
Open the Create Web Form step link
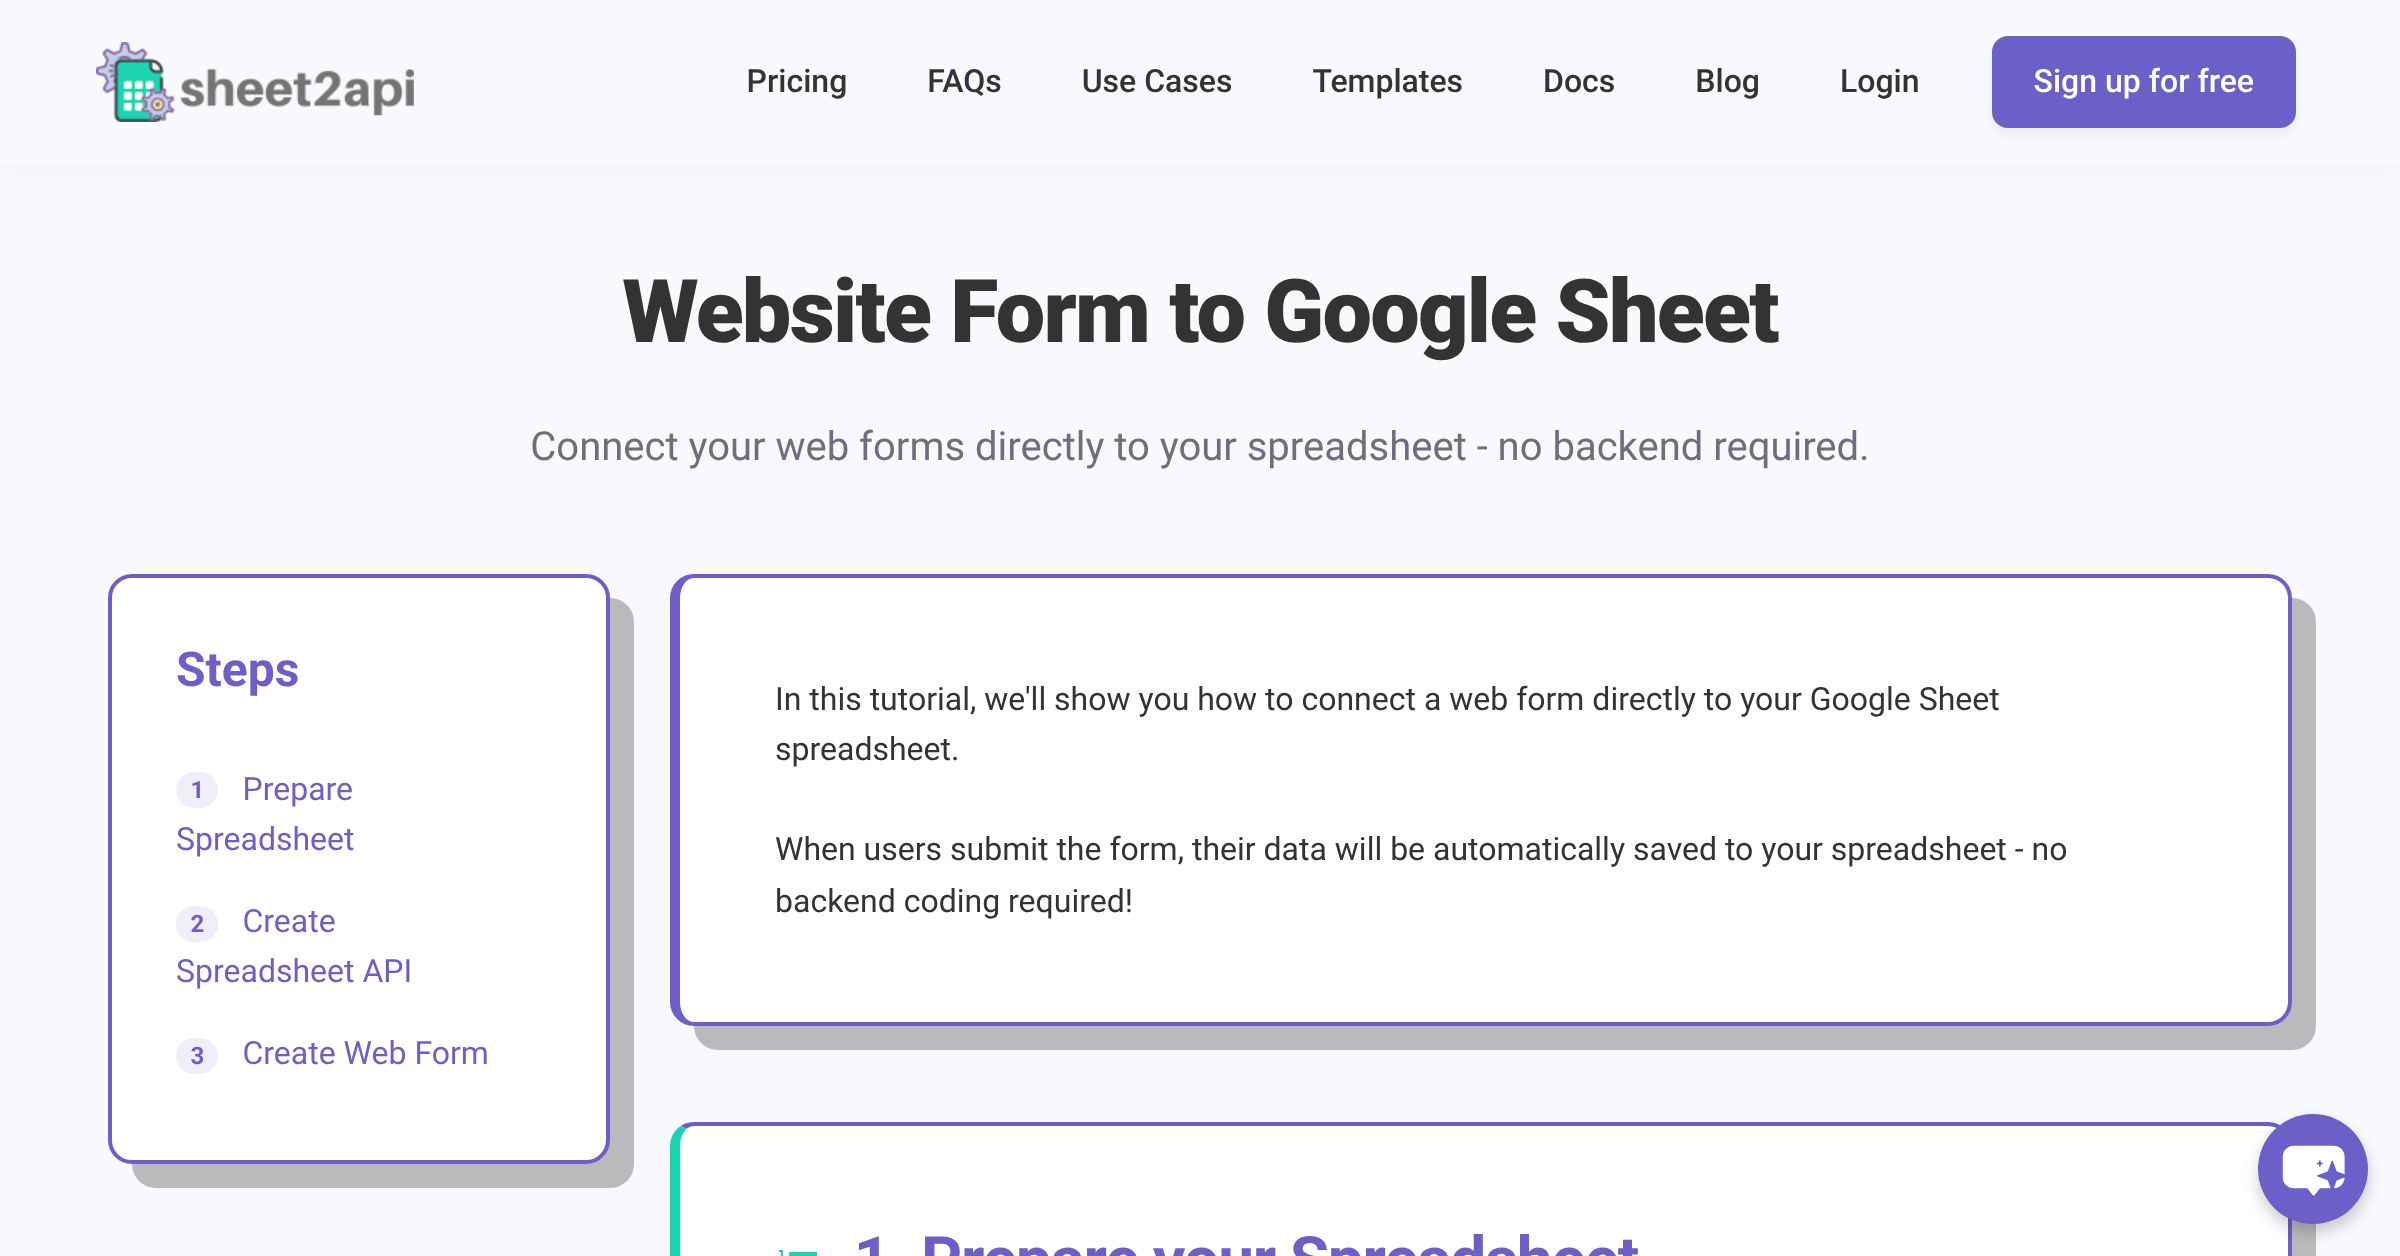click(x=364, y=1053)
